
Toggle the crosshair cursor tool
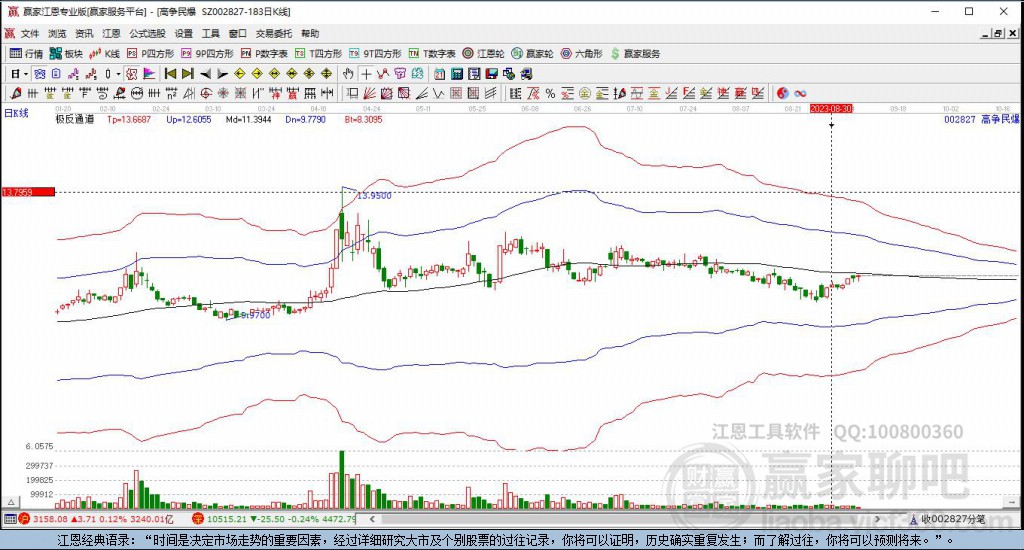366,74
